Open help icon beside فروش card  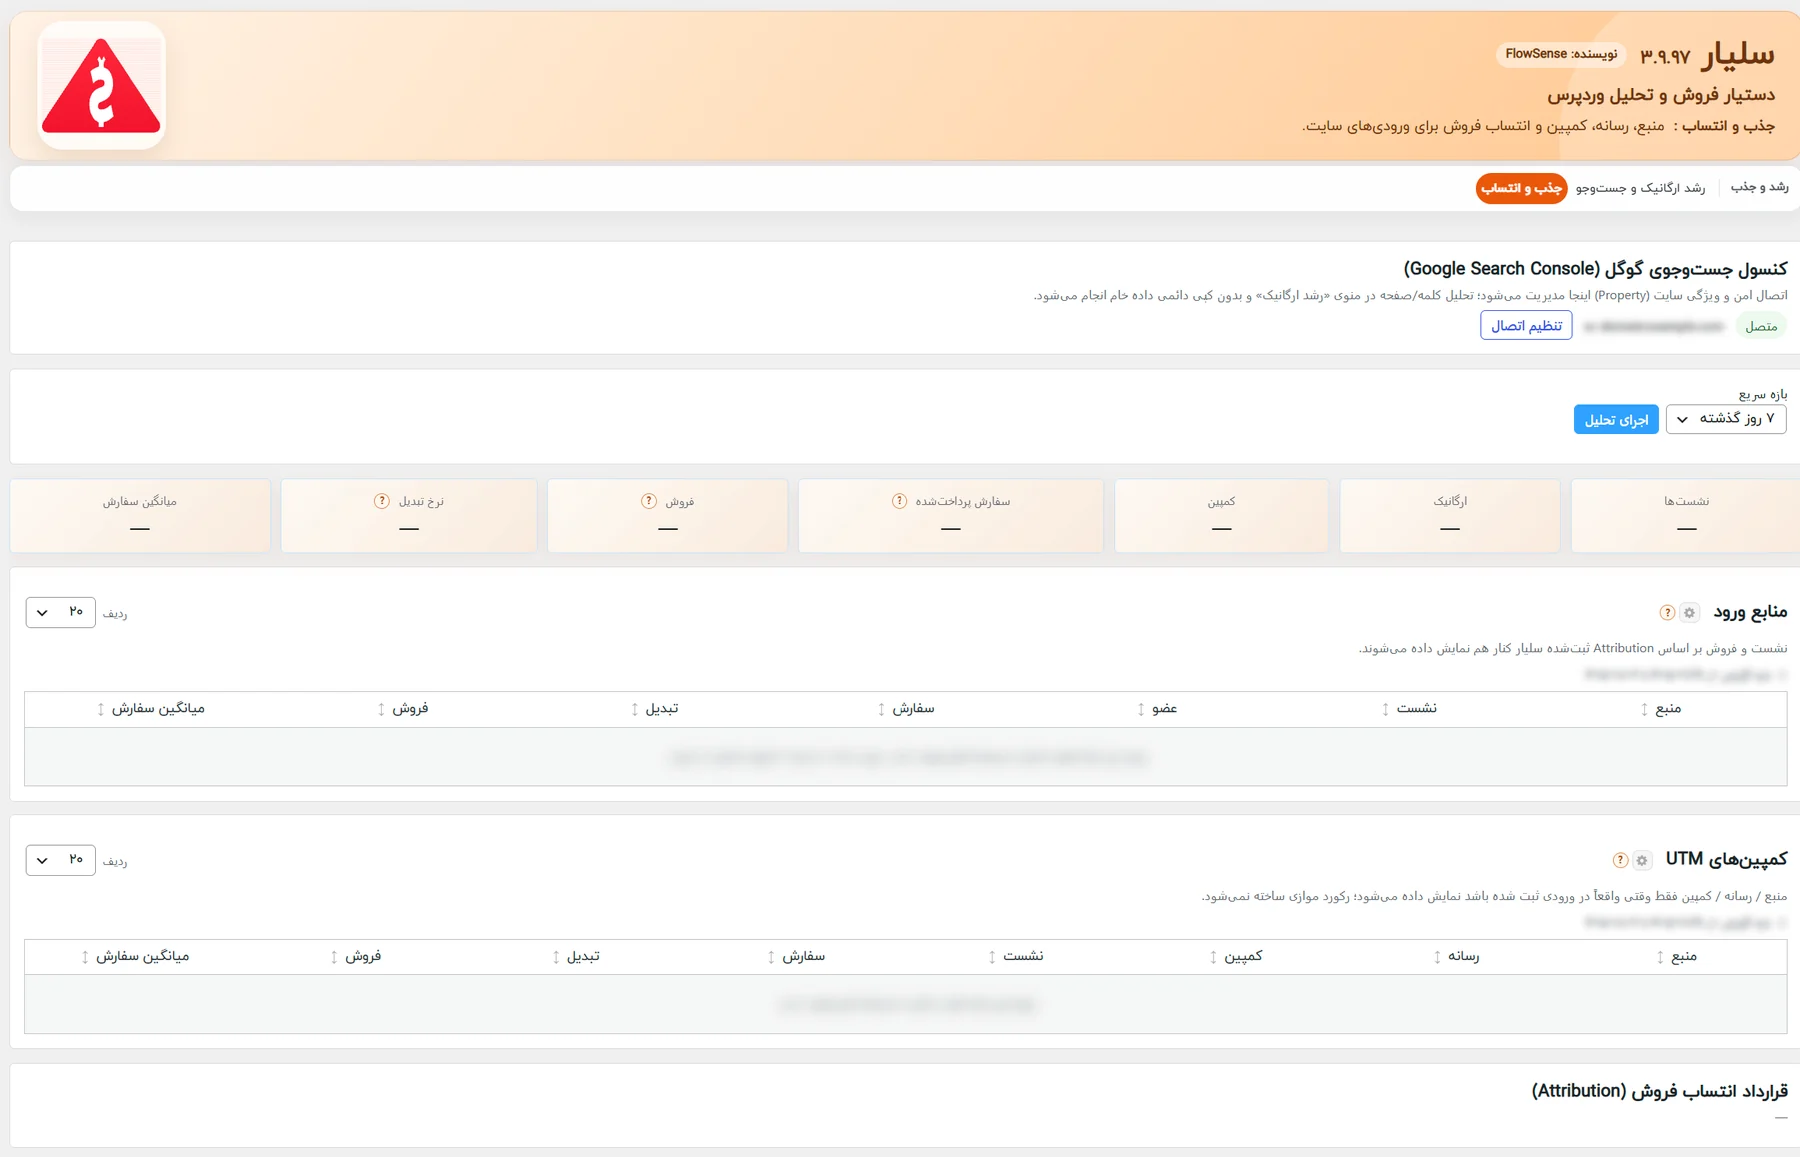[x=649, y=501]
